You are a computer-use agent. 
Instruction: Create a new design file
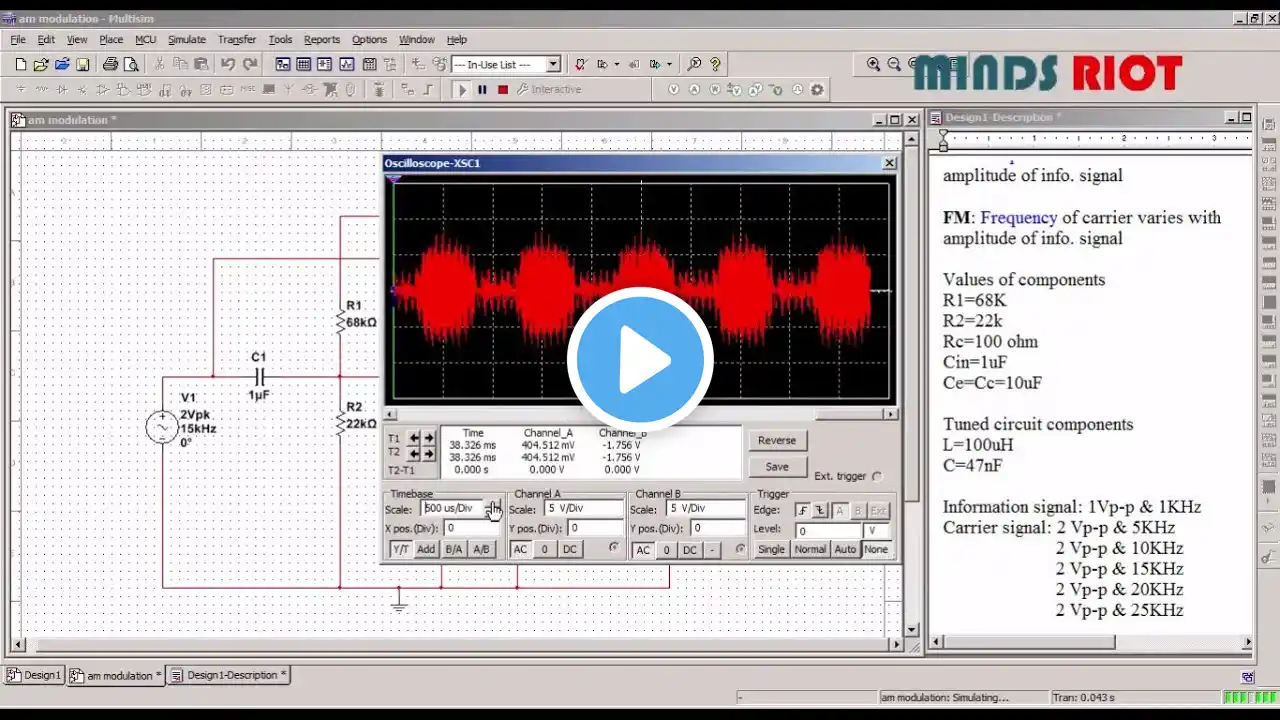[x=20, y=64]
